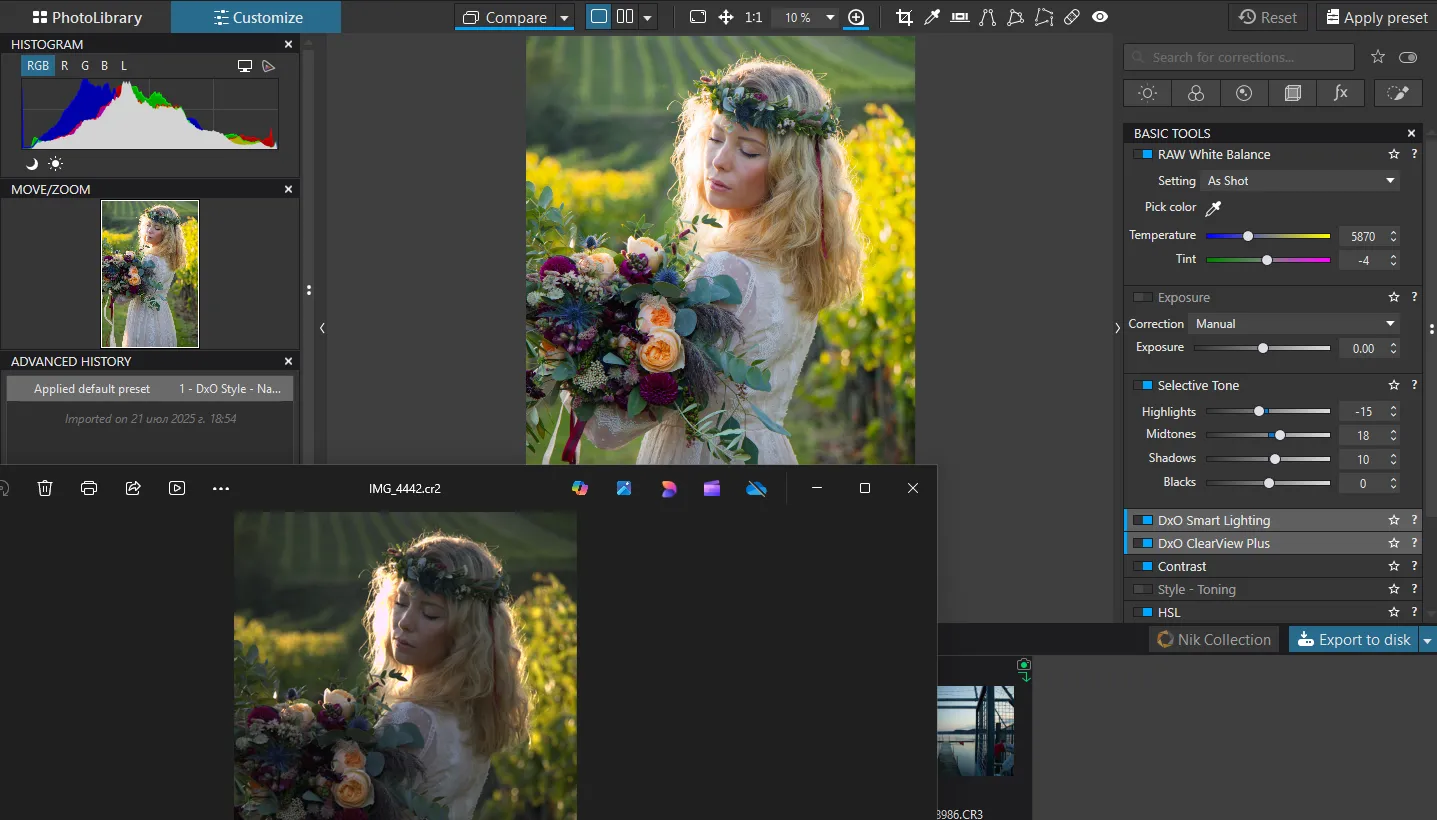Click the OneDrive icon in photo viewer
This screenshot has height=820, width=1437.
tap(756, 488)
